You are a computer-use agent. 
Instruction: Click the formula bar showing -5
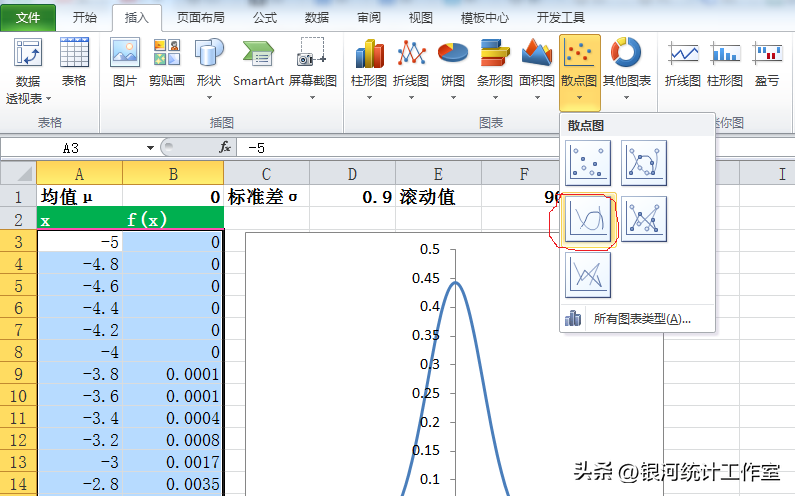tap(398, 148)
